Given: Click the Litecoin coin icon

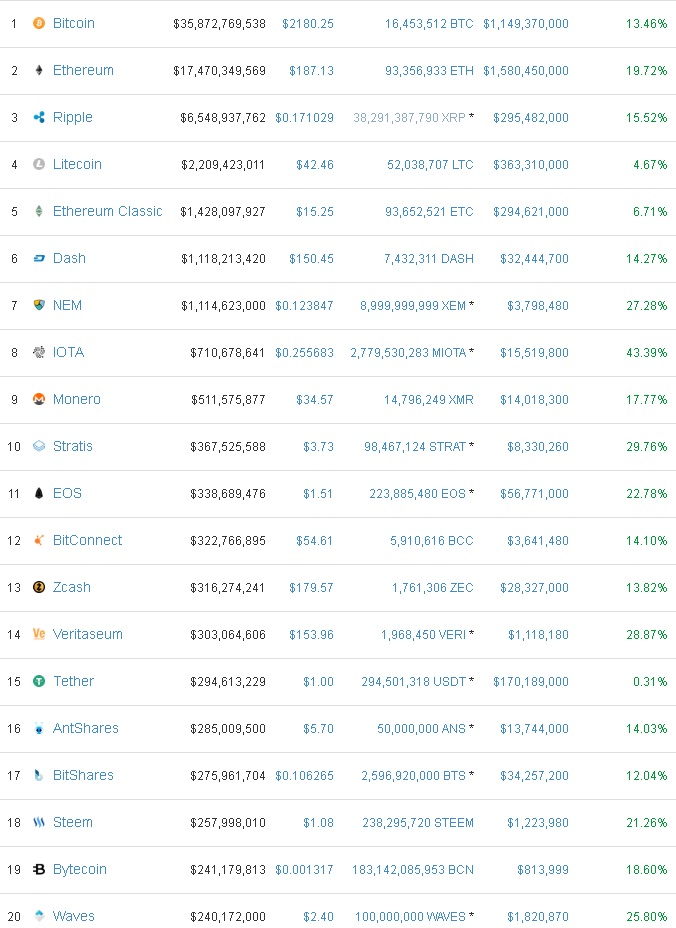Looking at the screenshot, I should 39,164.
